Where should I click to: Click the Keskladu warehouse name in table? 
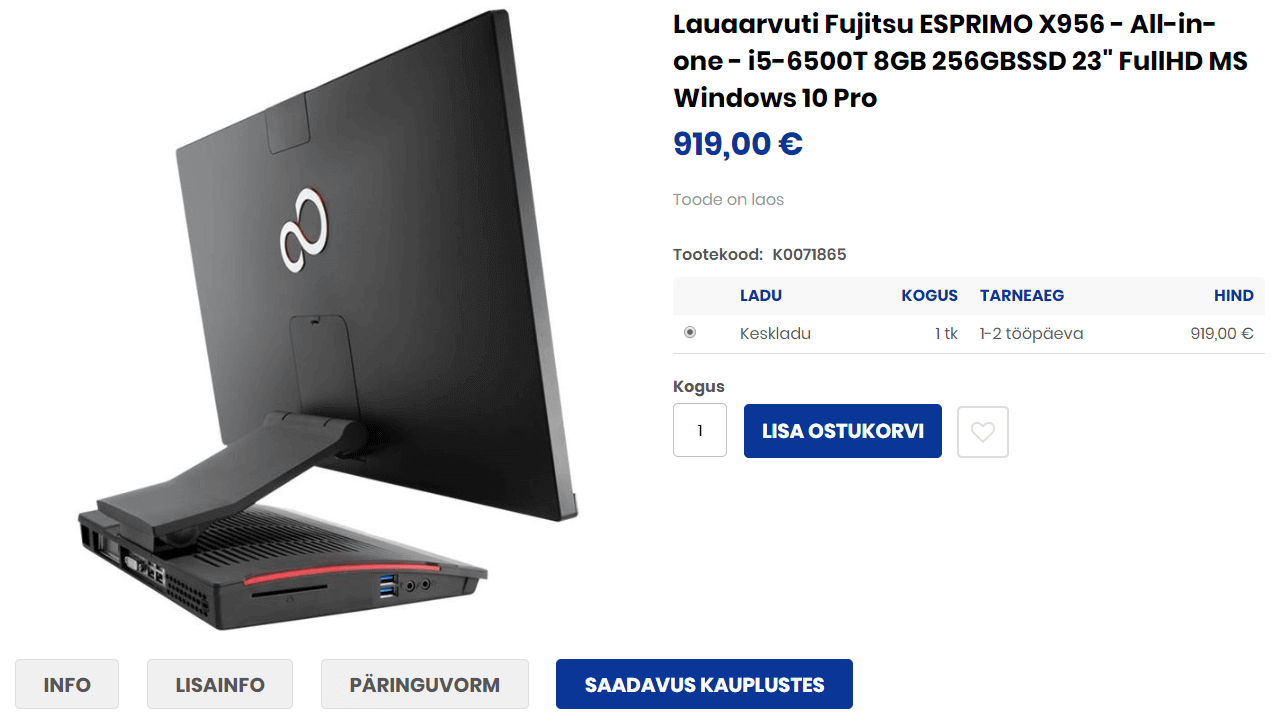775,334
